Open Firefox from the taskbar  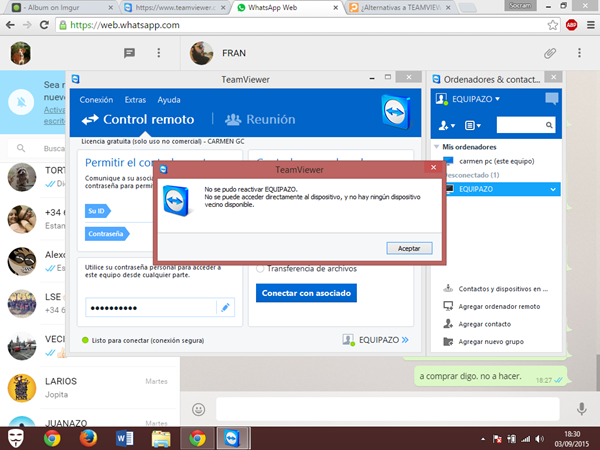point(88,439)
